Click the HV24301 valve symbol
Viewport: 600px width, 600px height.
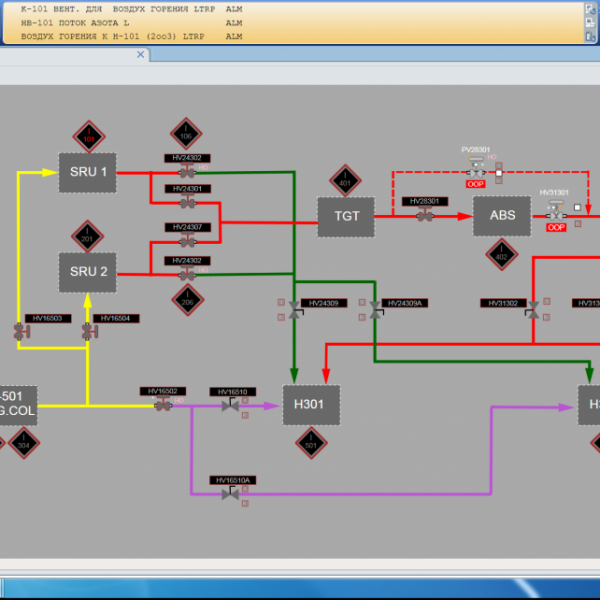click(x=186, y=203)
